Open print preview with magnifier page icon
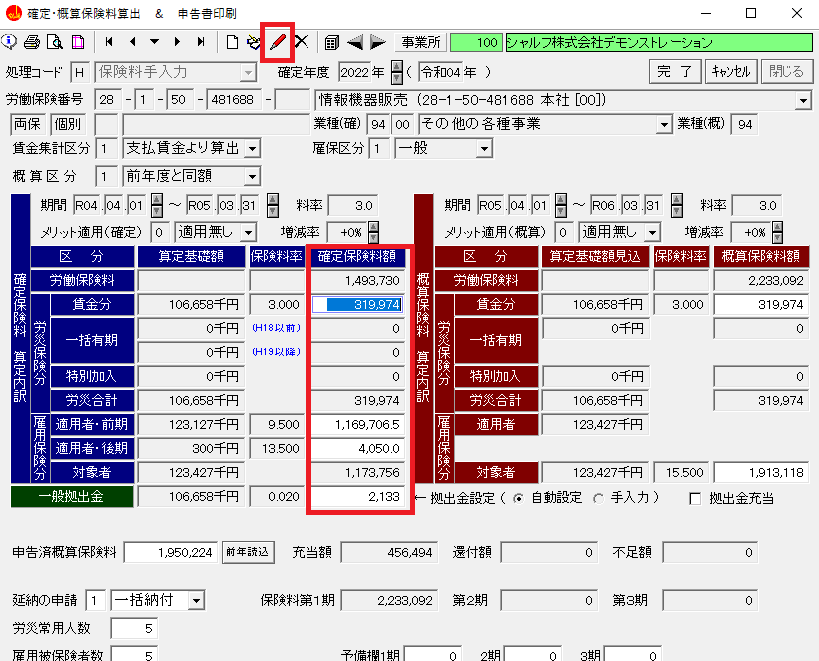This screenshot has height=661, width=819. pos(54,42)
